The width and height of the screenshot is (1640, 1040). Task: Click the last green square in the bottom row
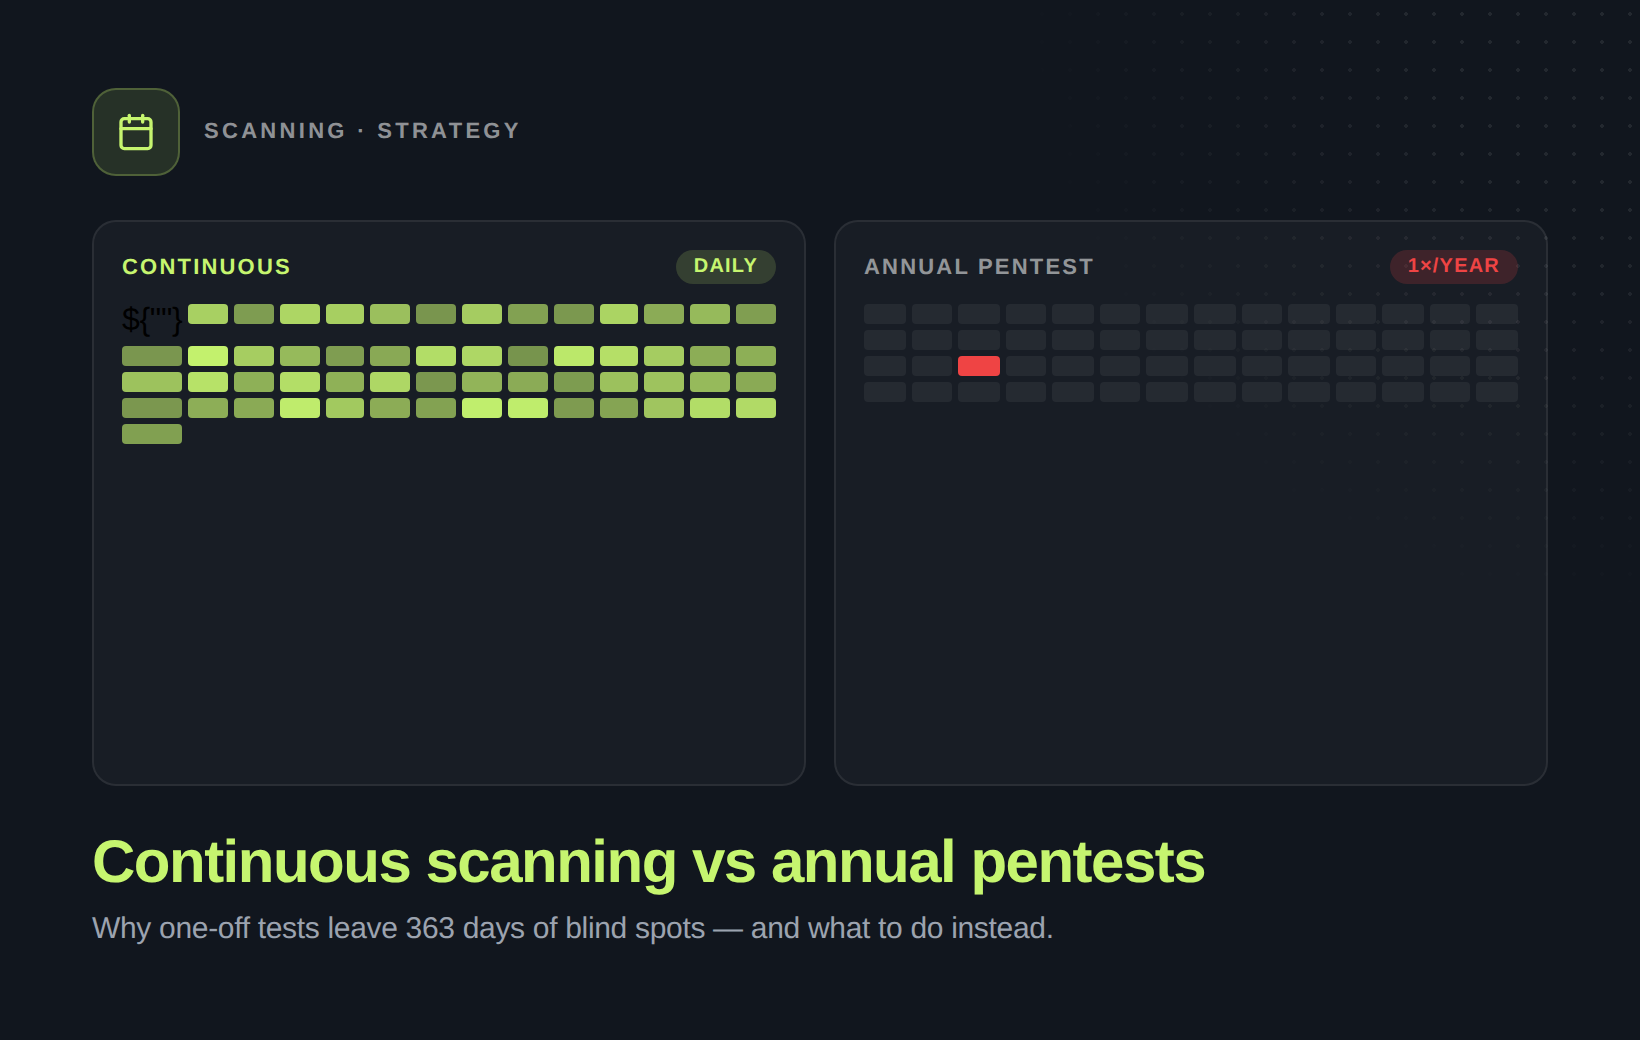757,407
